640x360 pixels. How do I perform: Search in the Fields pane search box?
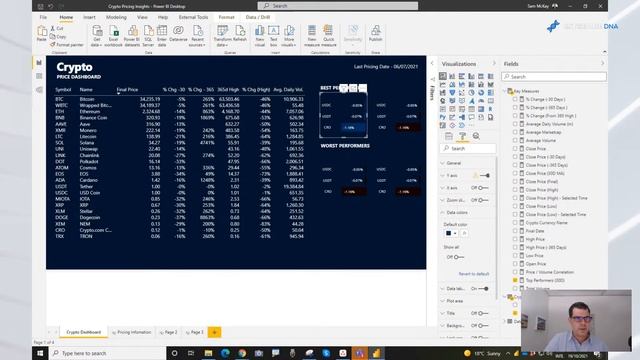(x=554, y=76)
